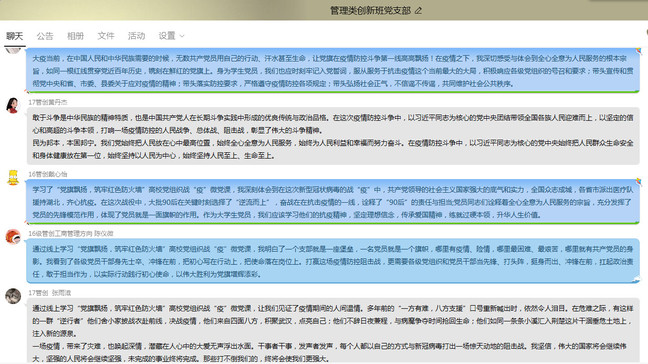Click the gray avatar next to 17管创 张雨
This screenshot has width=648, height=364.
pyautogui.click(x=13, y=296)
